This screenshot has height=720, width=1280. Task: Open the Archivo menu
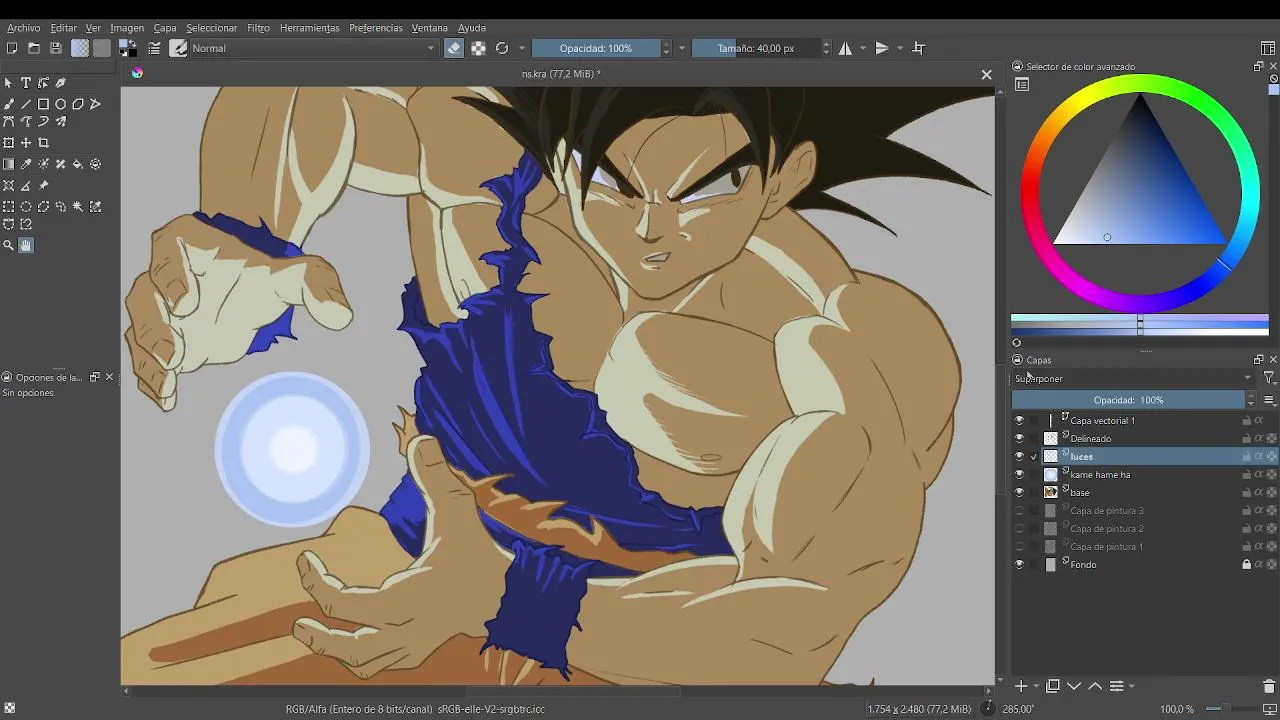point(24,28)
